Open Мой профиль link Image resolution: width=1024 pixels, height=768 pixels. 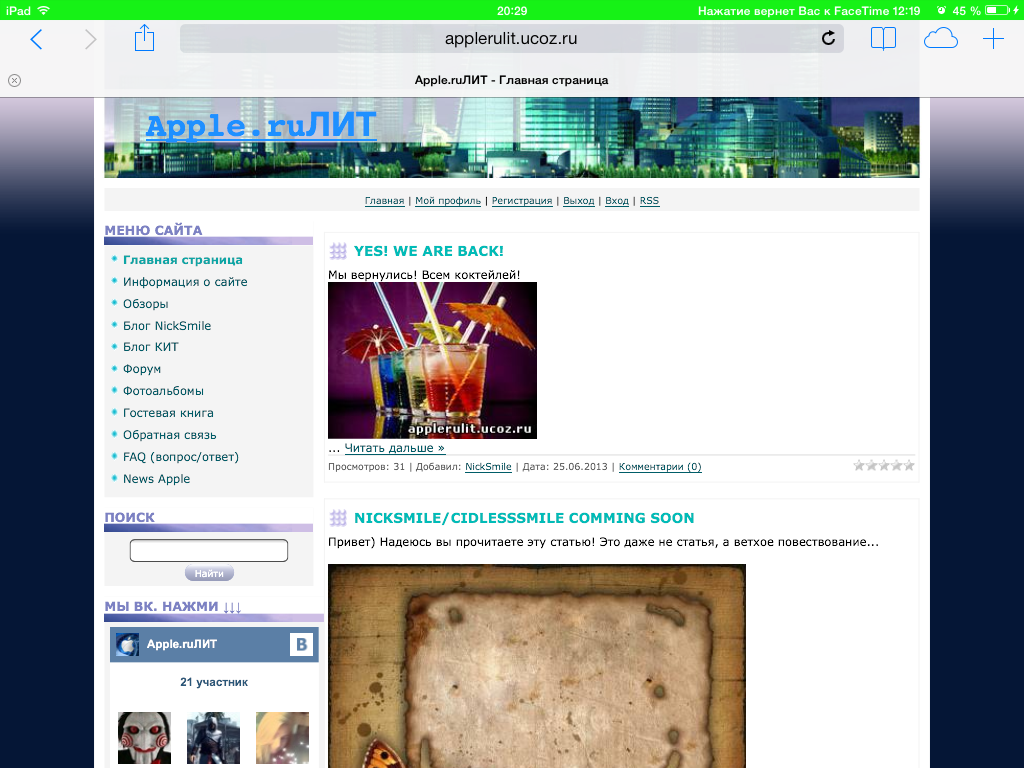tap(448, 200)
